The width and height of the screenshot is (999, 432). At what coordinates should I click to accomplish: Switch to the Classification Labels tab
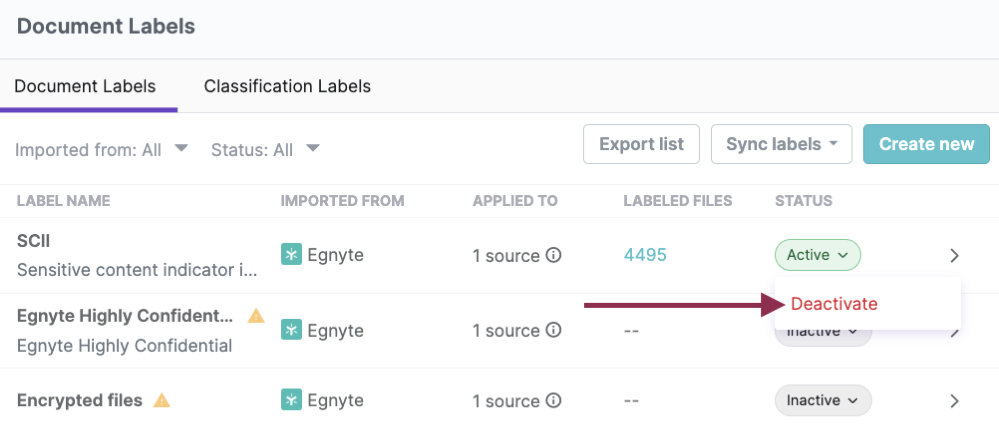287,86
